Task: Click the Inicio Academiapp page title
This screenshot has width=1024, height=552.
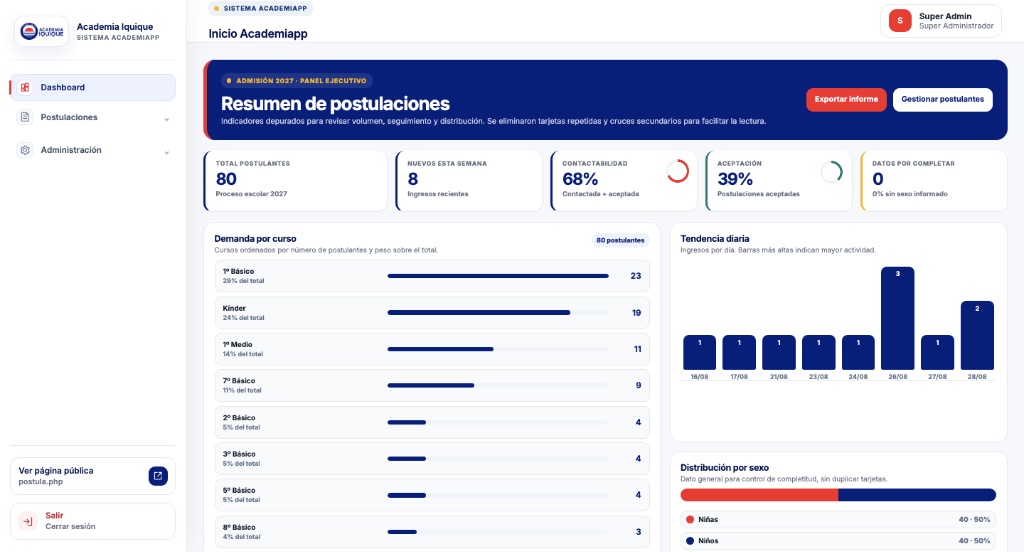Action: [258, 34]
